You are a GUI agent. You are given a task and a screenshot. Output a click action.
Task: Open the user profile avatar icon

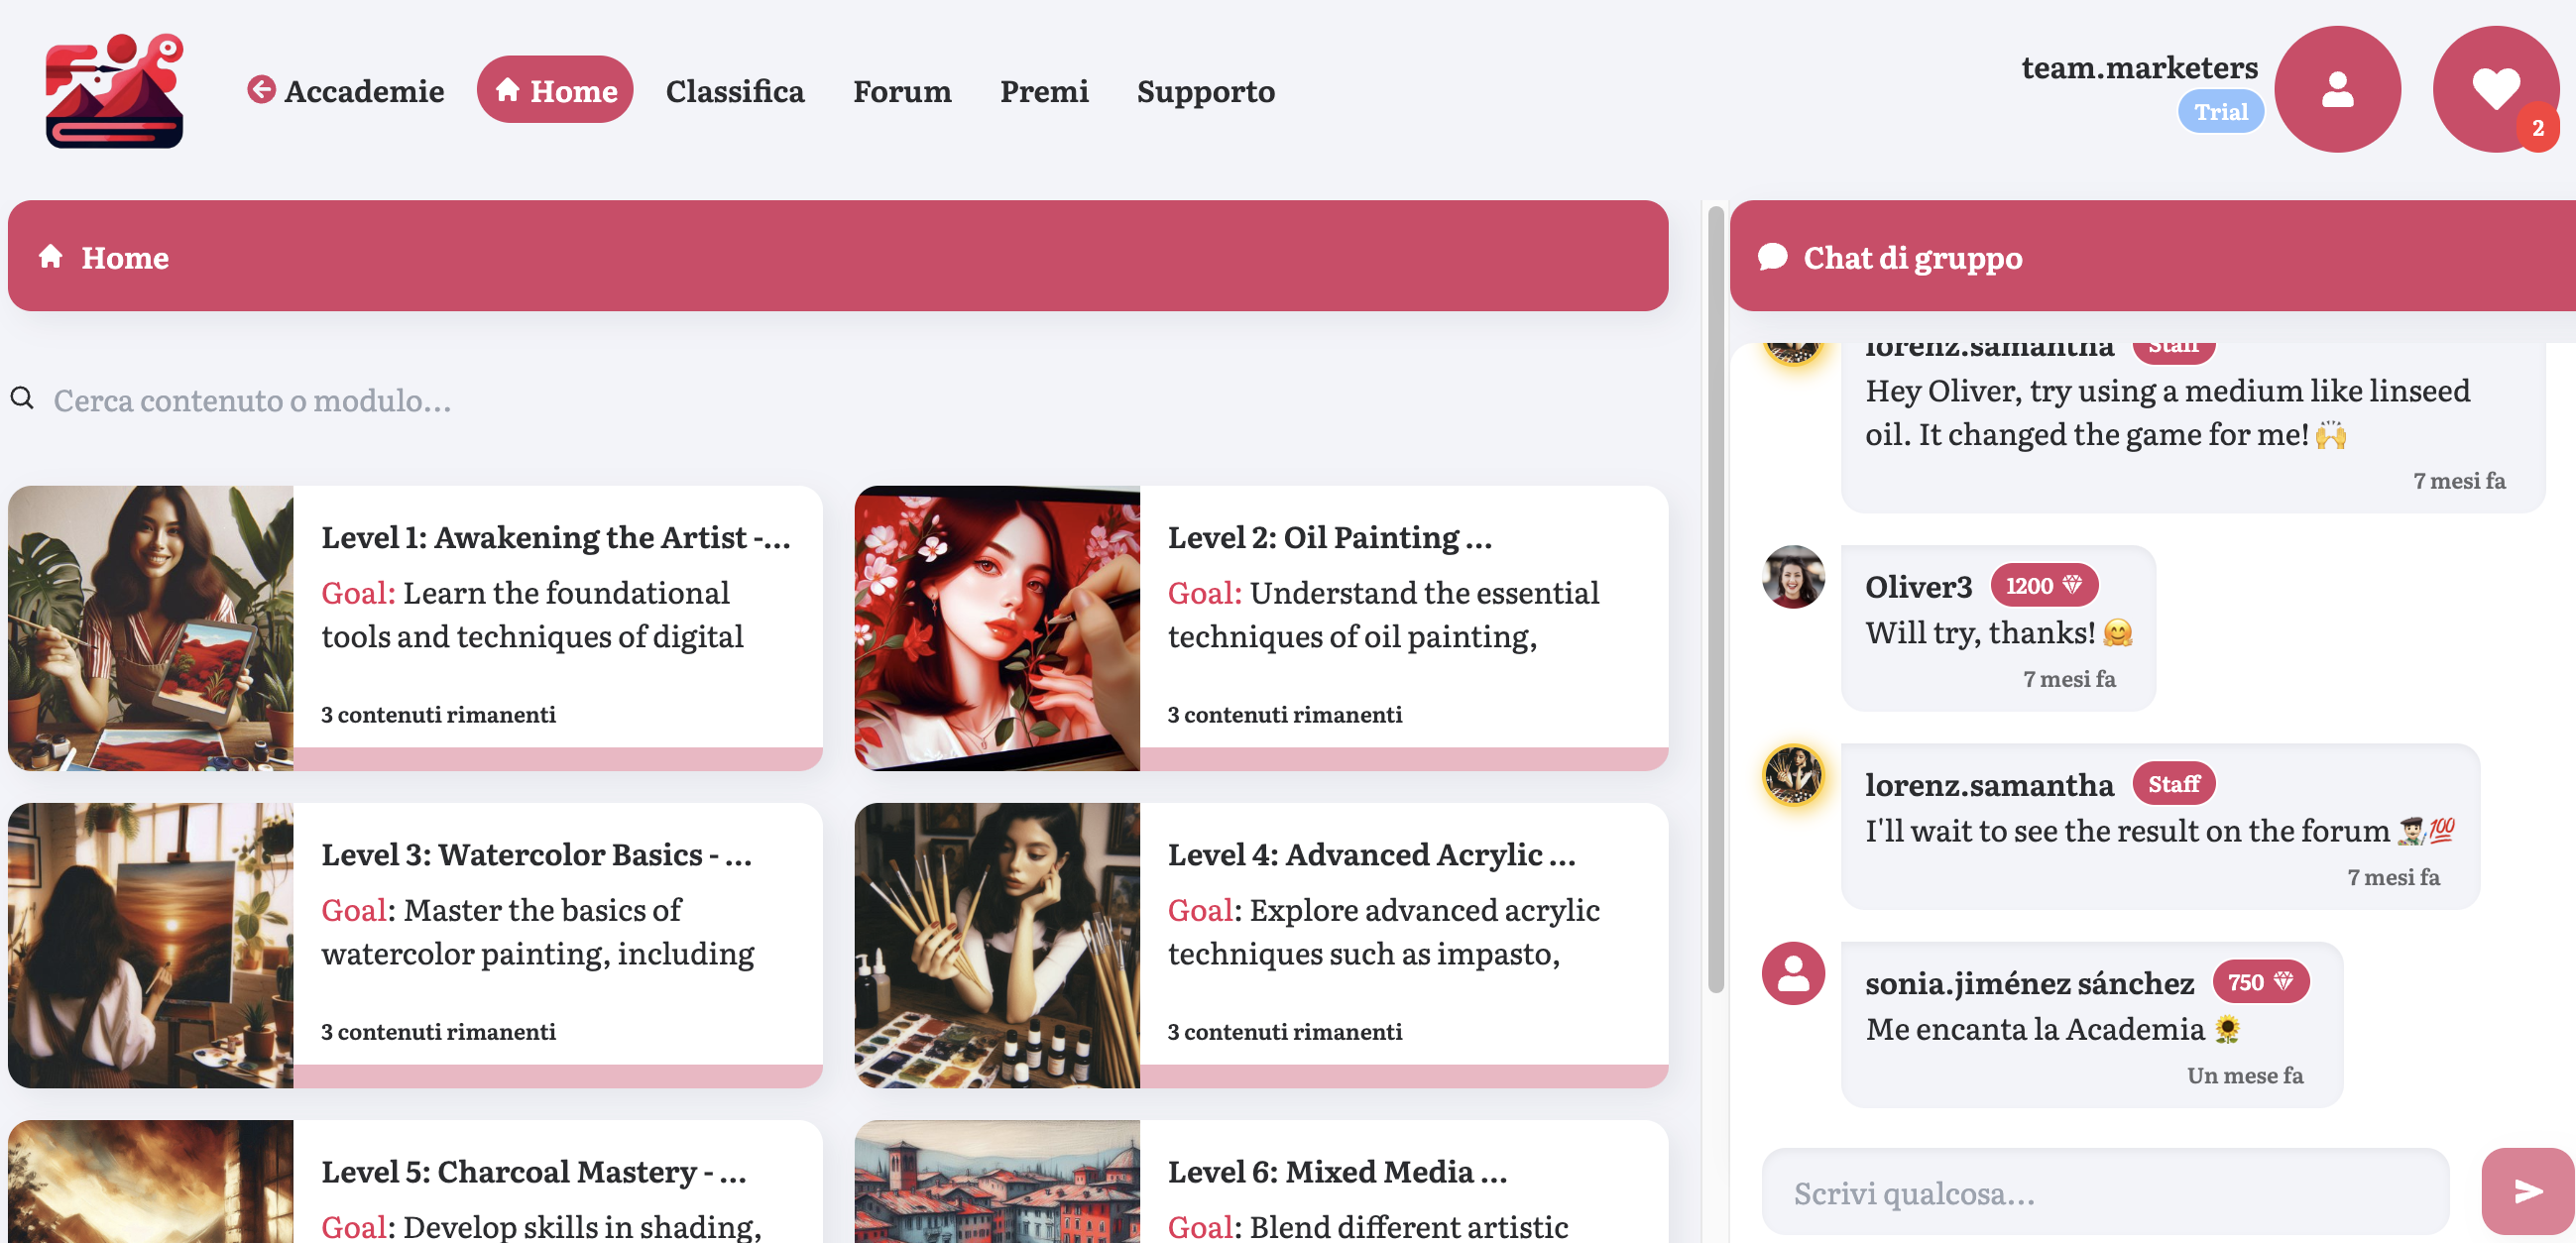(x=2336, y=90)
